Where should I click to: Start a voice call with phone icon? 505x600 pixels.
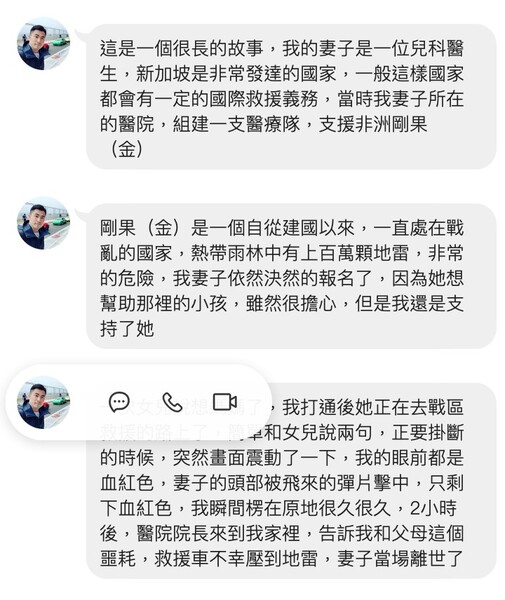(172, 402)
